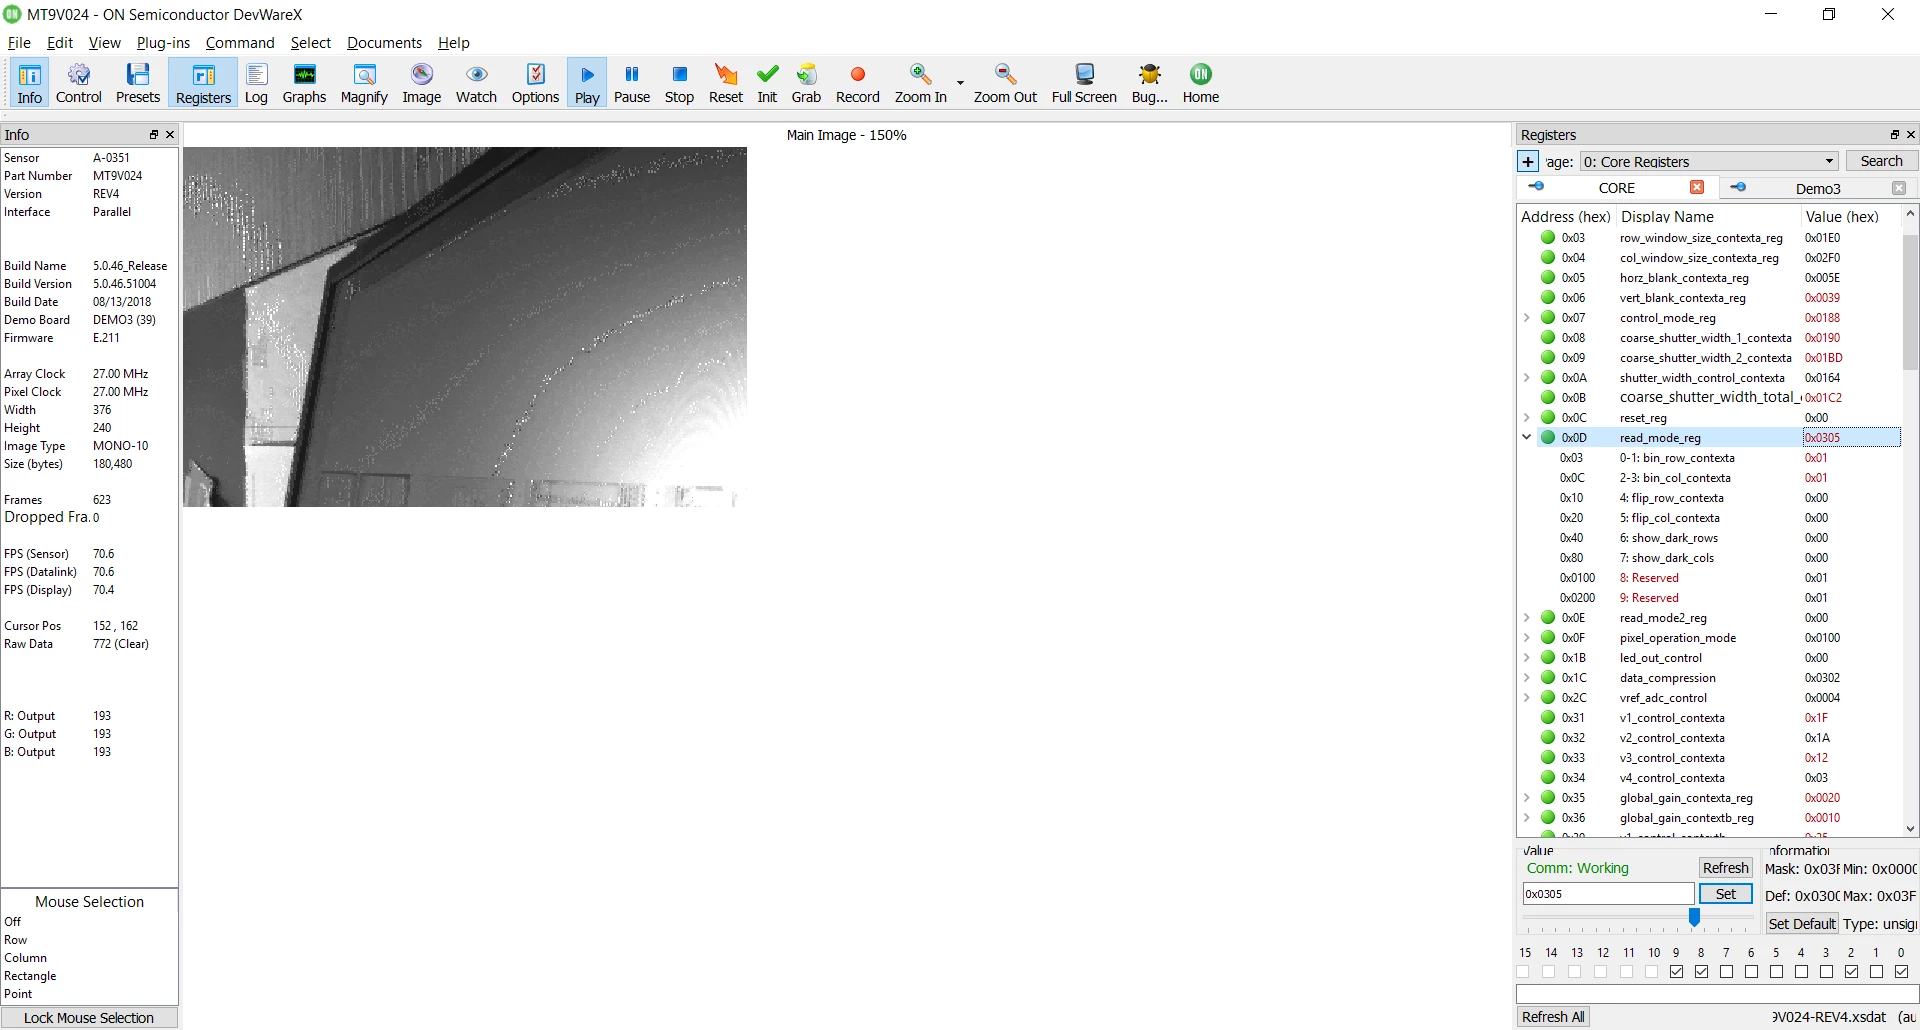Open the Presets toolbar icon
Image resolution: width=1920 pixels, height=1030 pixels.
(x=138, y=83)
